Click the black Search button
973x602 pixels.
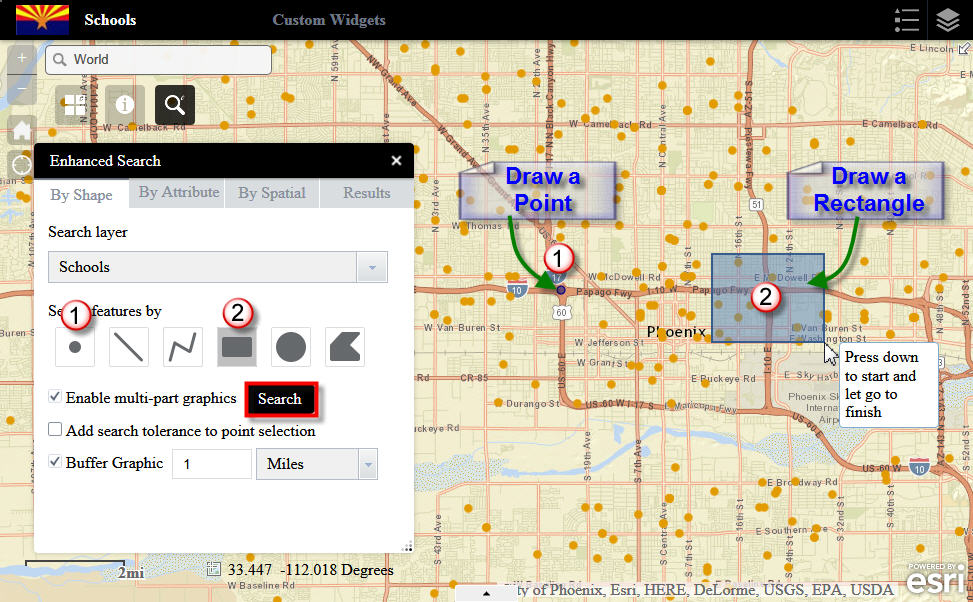point(281,399)
